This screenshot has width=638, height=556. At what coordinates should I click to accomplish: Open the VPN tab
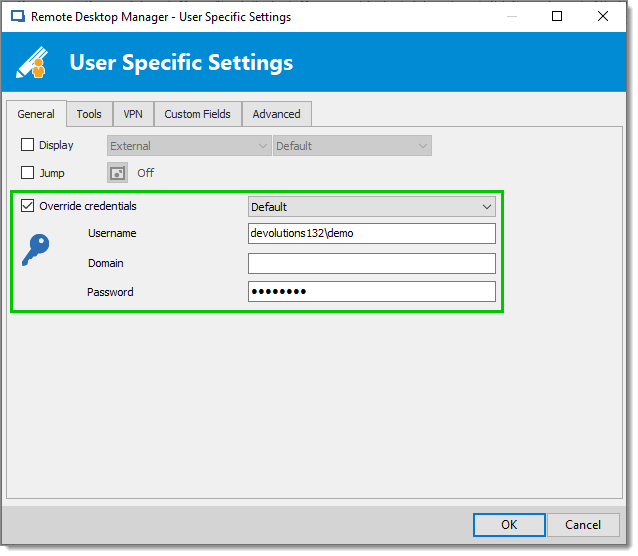pos(133,114)
